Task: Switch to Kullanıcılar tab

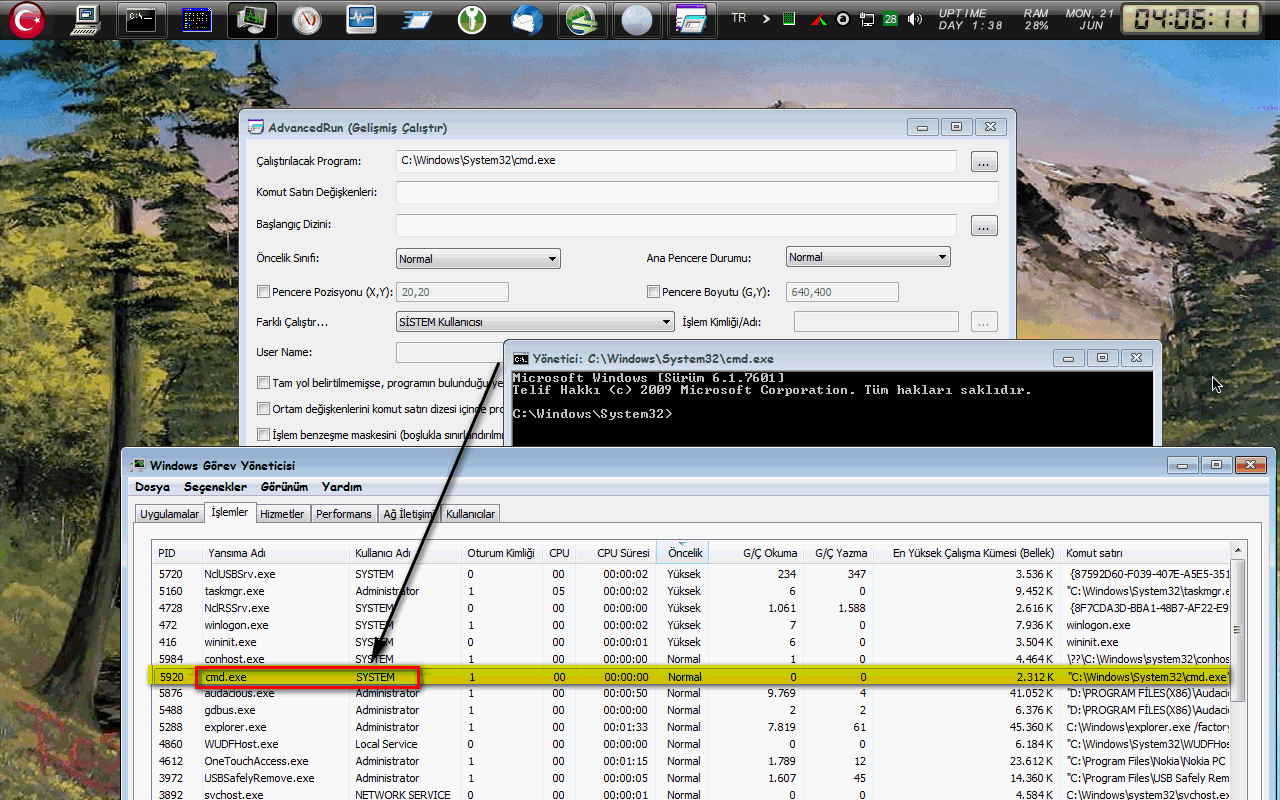Action: click(470, 514)
